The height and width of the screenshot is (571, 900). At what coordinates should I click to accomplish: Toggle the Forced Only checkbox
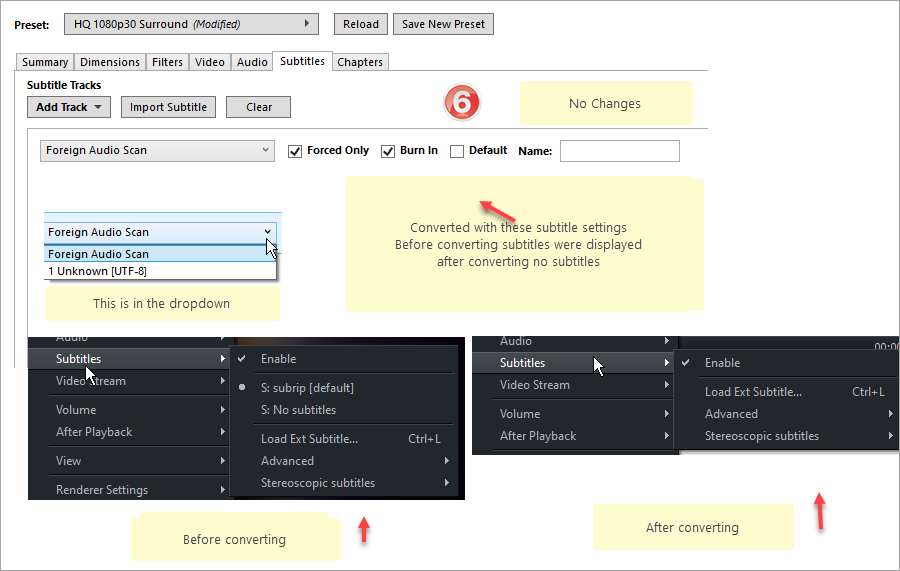pyautogui.click(x=295, y=151)
